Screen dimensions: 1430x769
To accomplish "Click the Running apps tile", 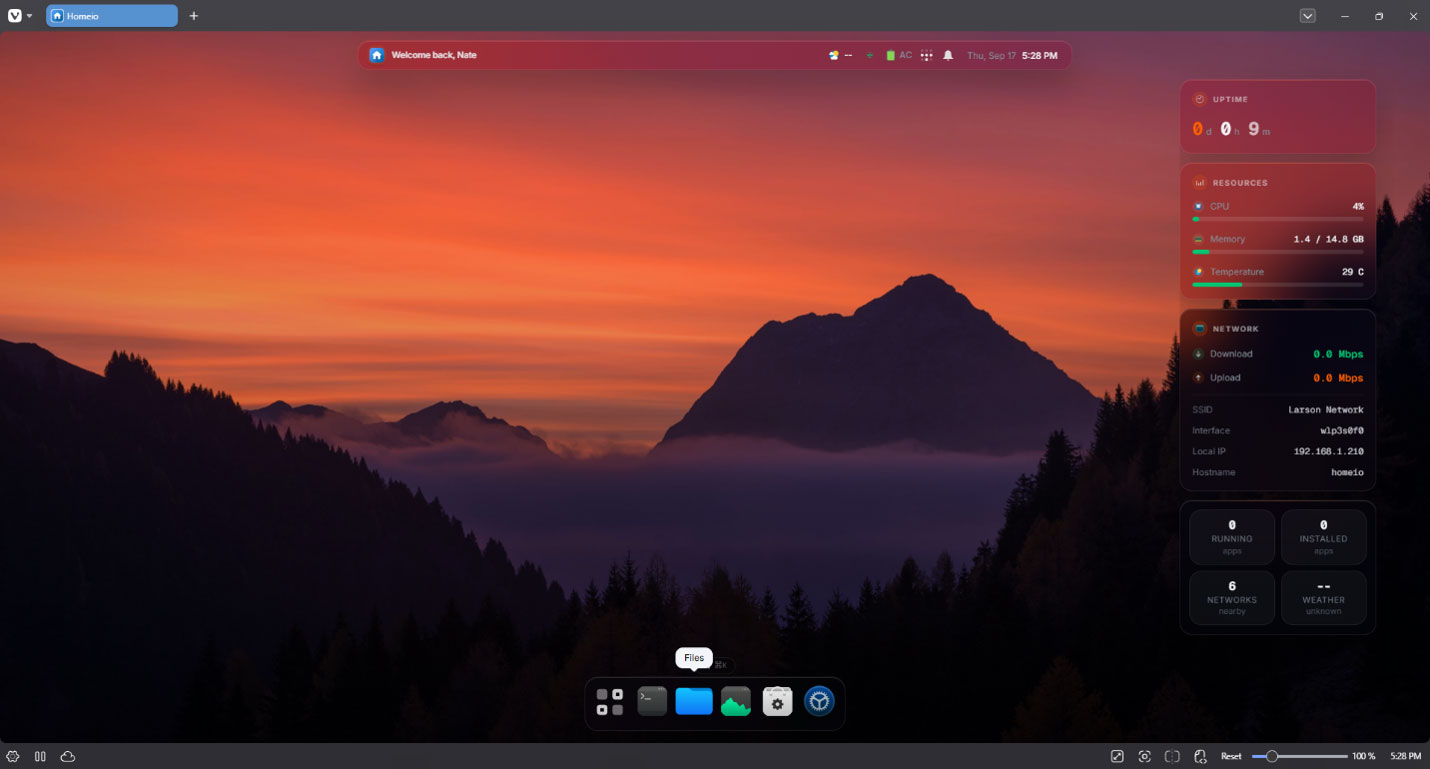I will click(1232, 537).
